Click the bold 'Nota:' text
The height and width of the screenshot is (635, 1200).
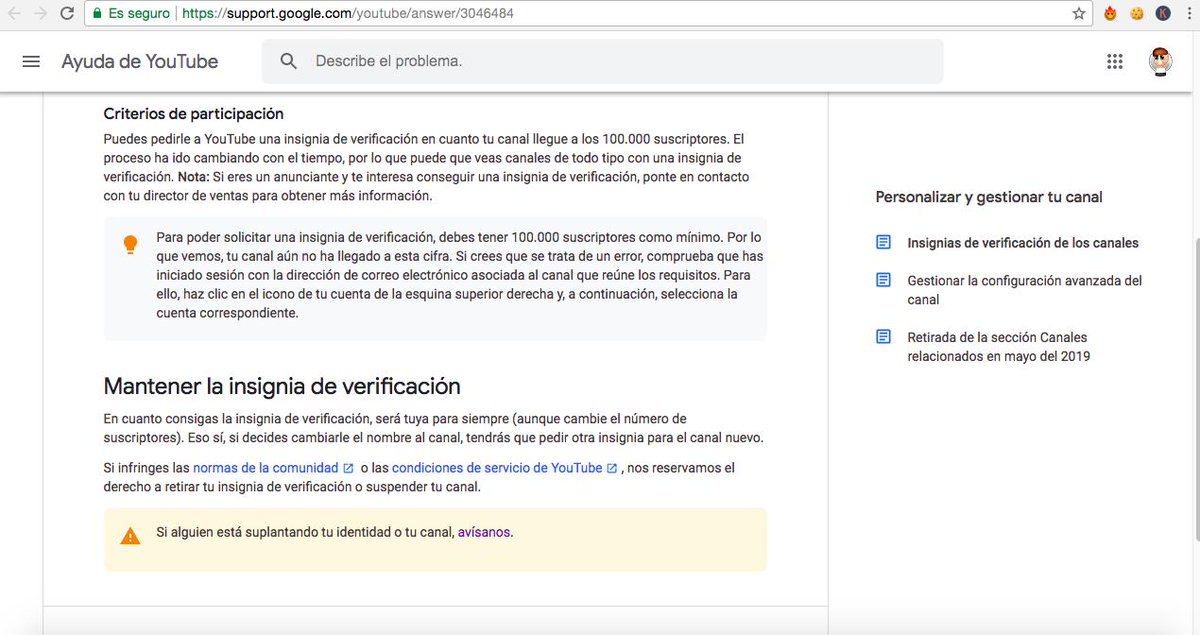point(193,177)
